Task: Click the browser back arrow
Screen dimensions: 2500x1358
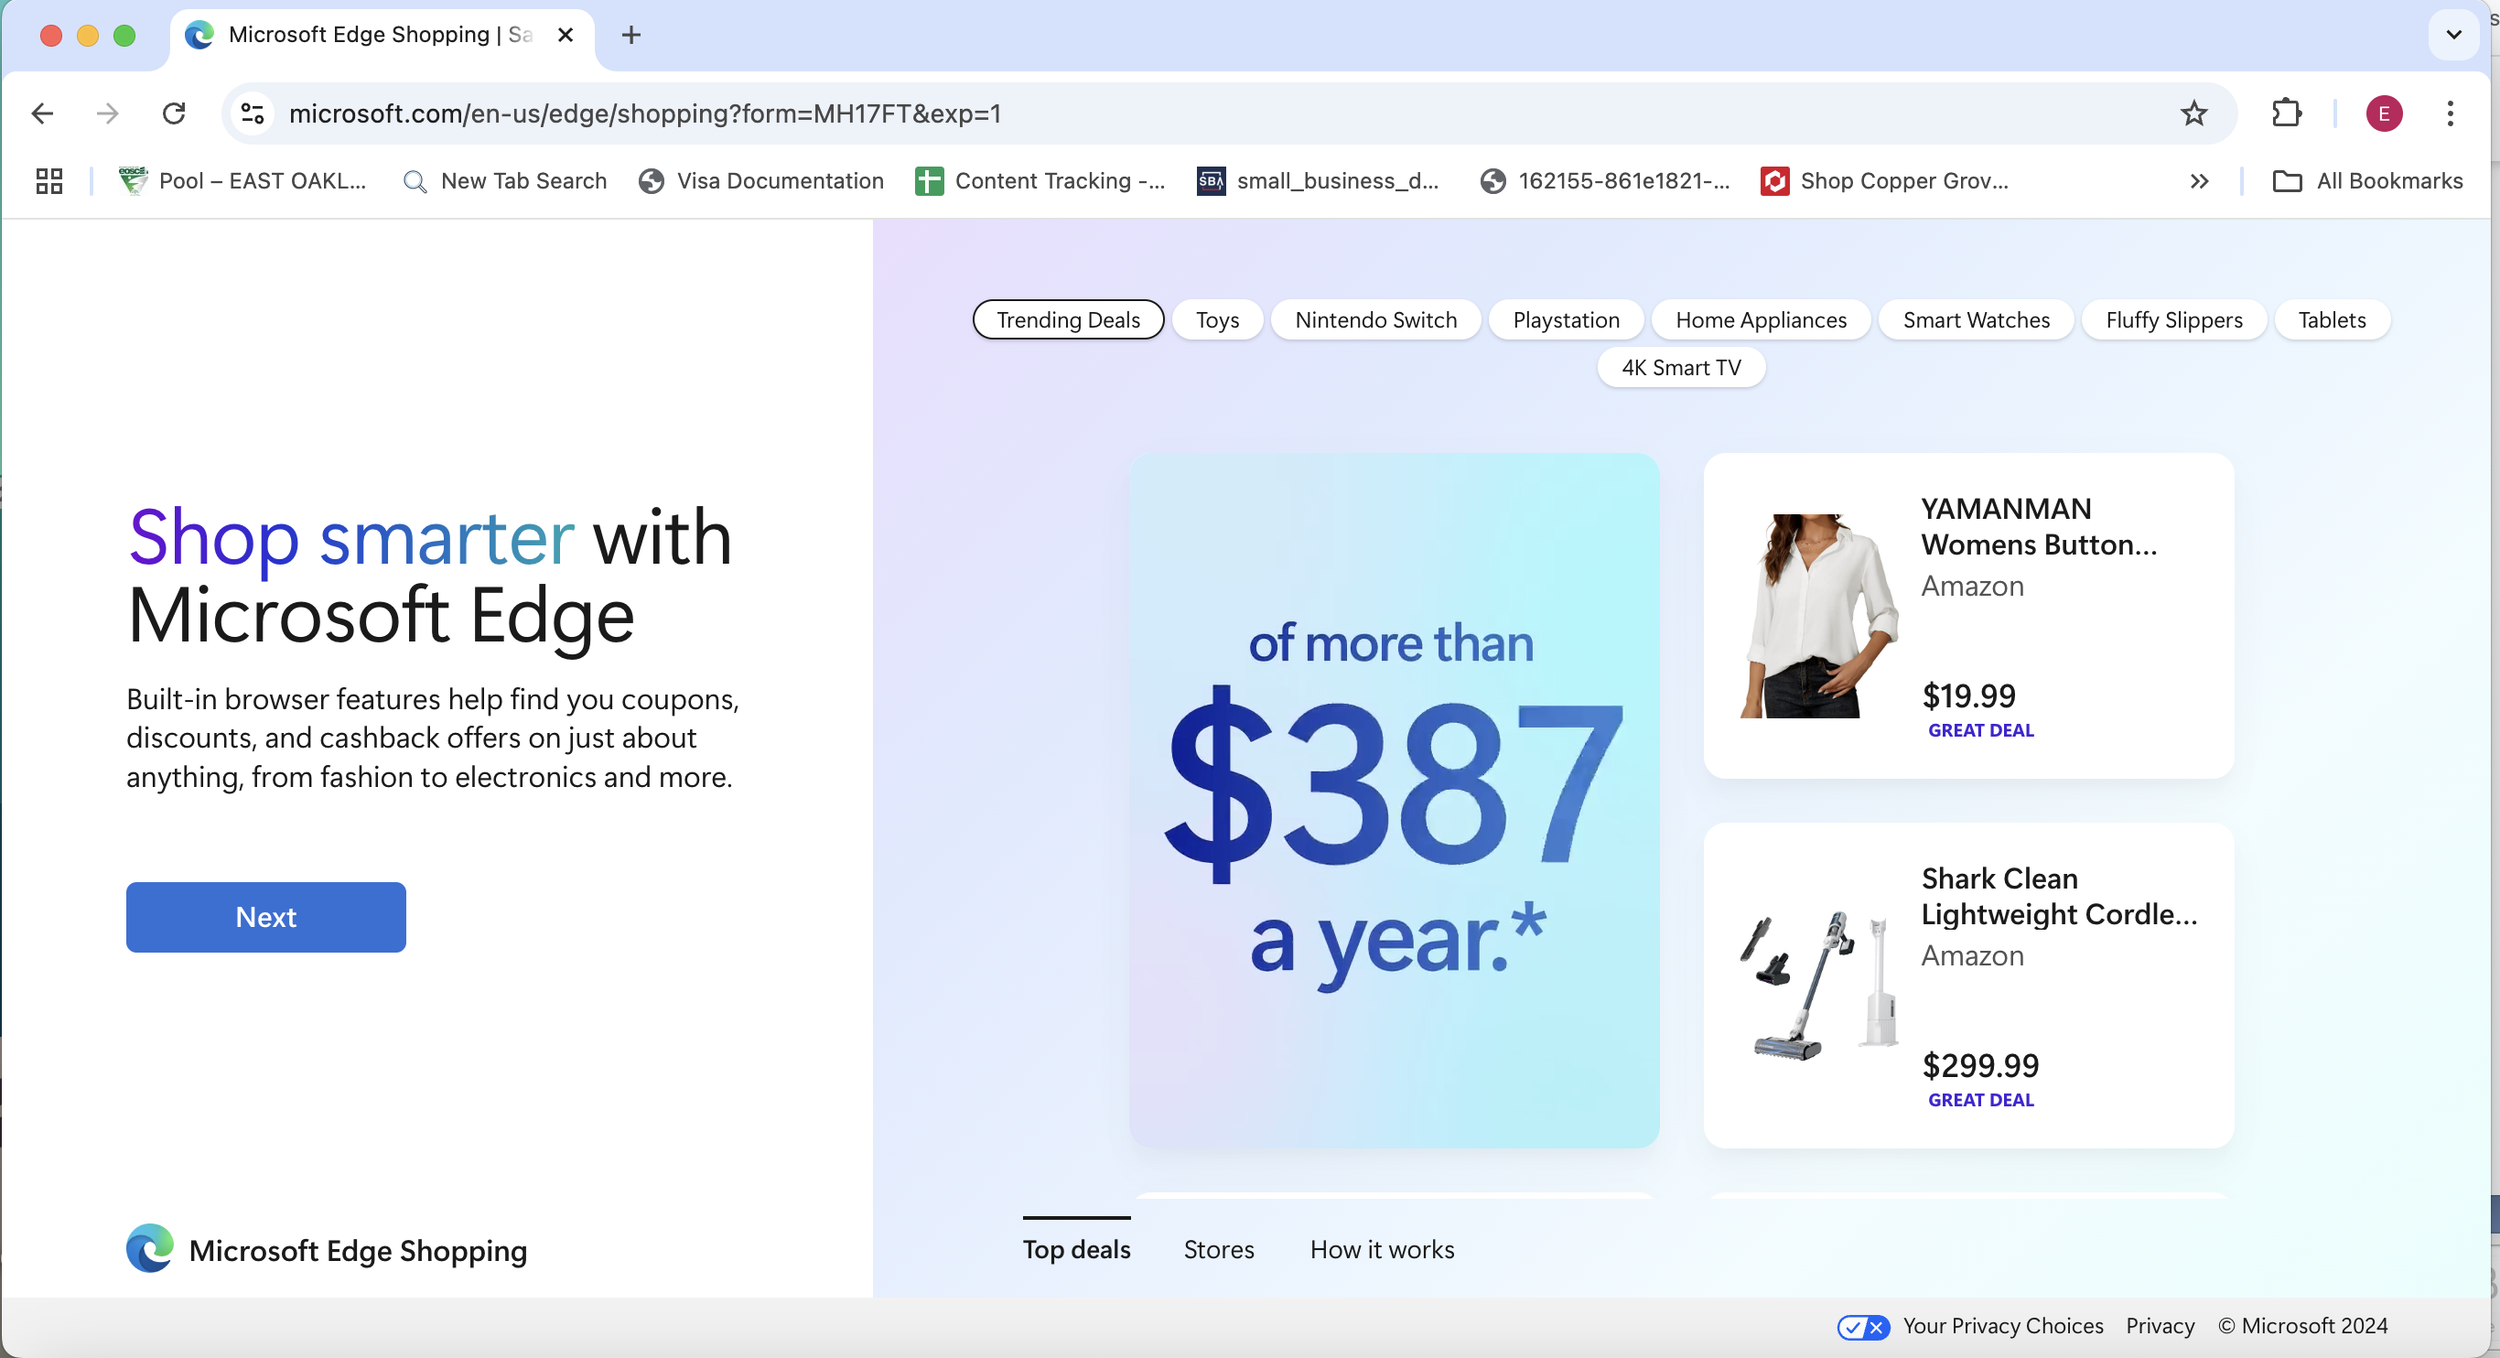Action: tap(42, 114)
